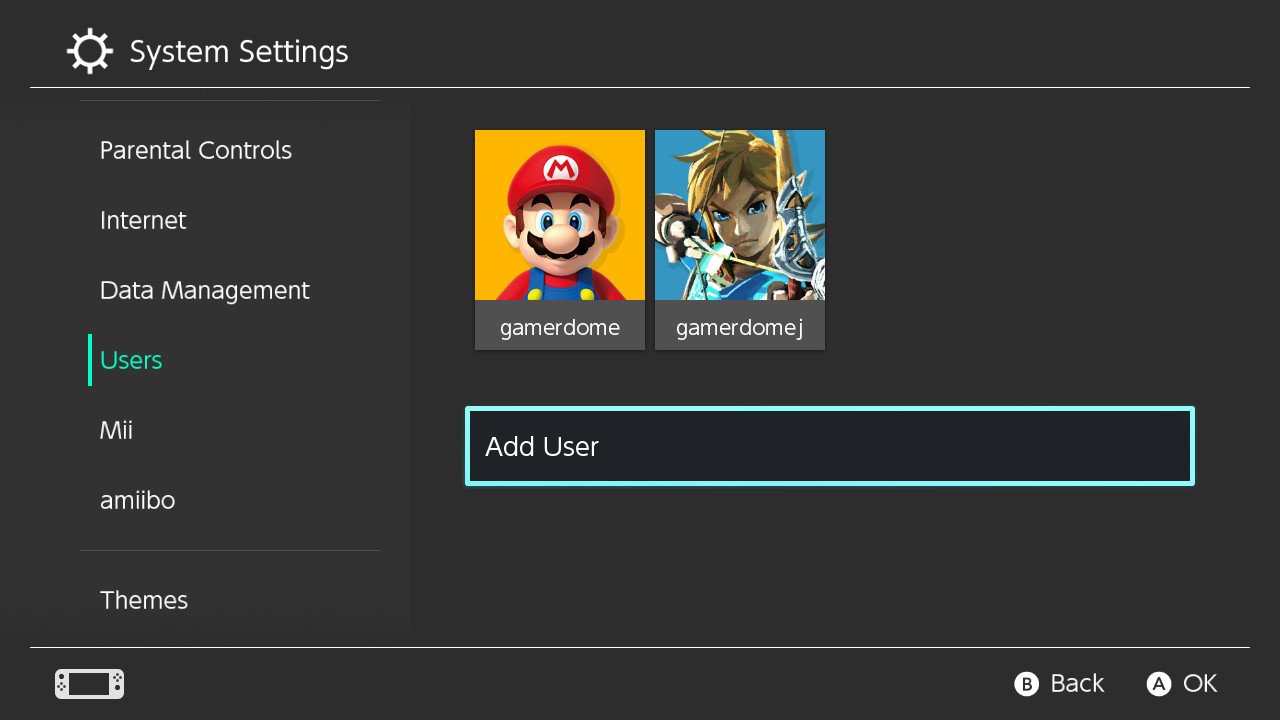The height and width of the screenshot is (720, 1280).
Task: Open the Mii settings section
Action: pos(116,430)
